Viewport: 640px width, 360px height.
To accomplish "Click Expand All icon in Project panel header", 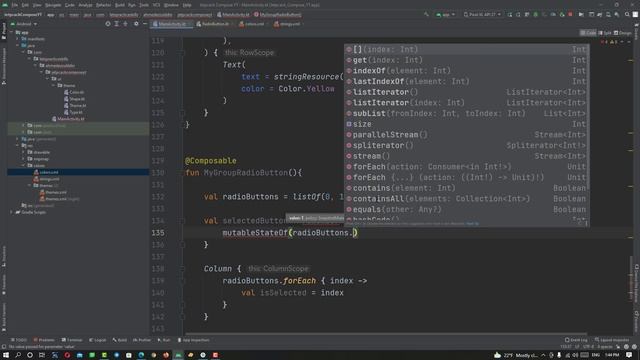I will click(116, 24).
